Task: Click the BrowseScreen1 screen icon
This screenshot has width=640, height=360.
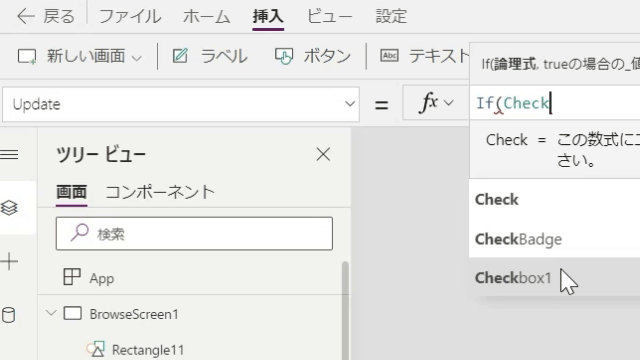Action: 73,313
